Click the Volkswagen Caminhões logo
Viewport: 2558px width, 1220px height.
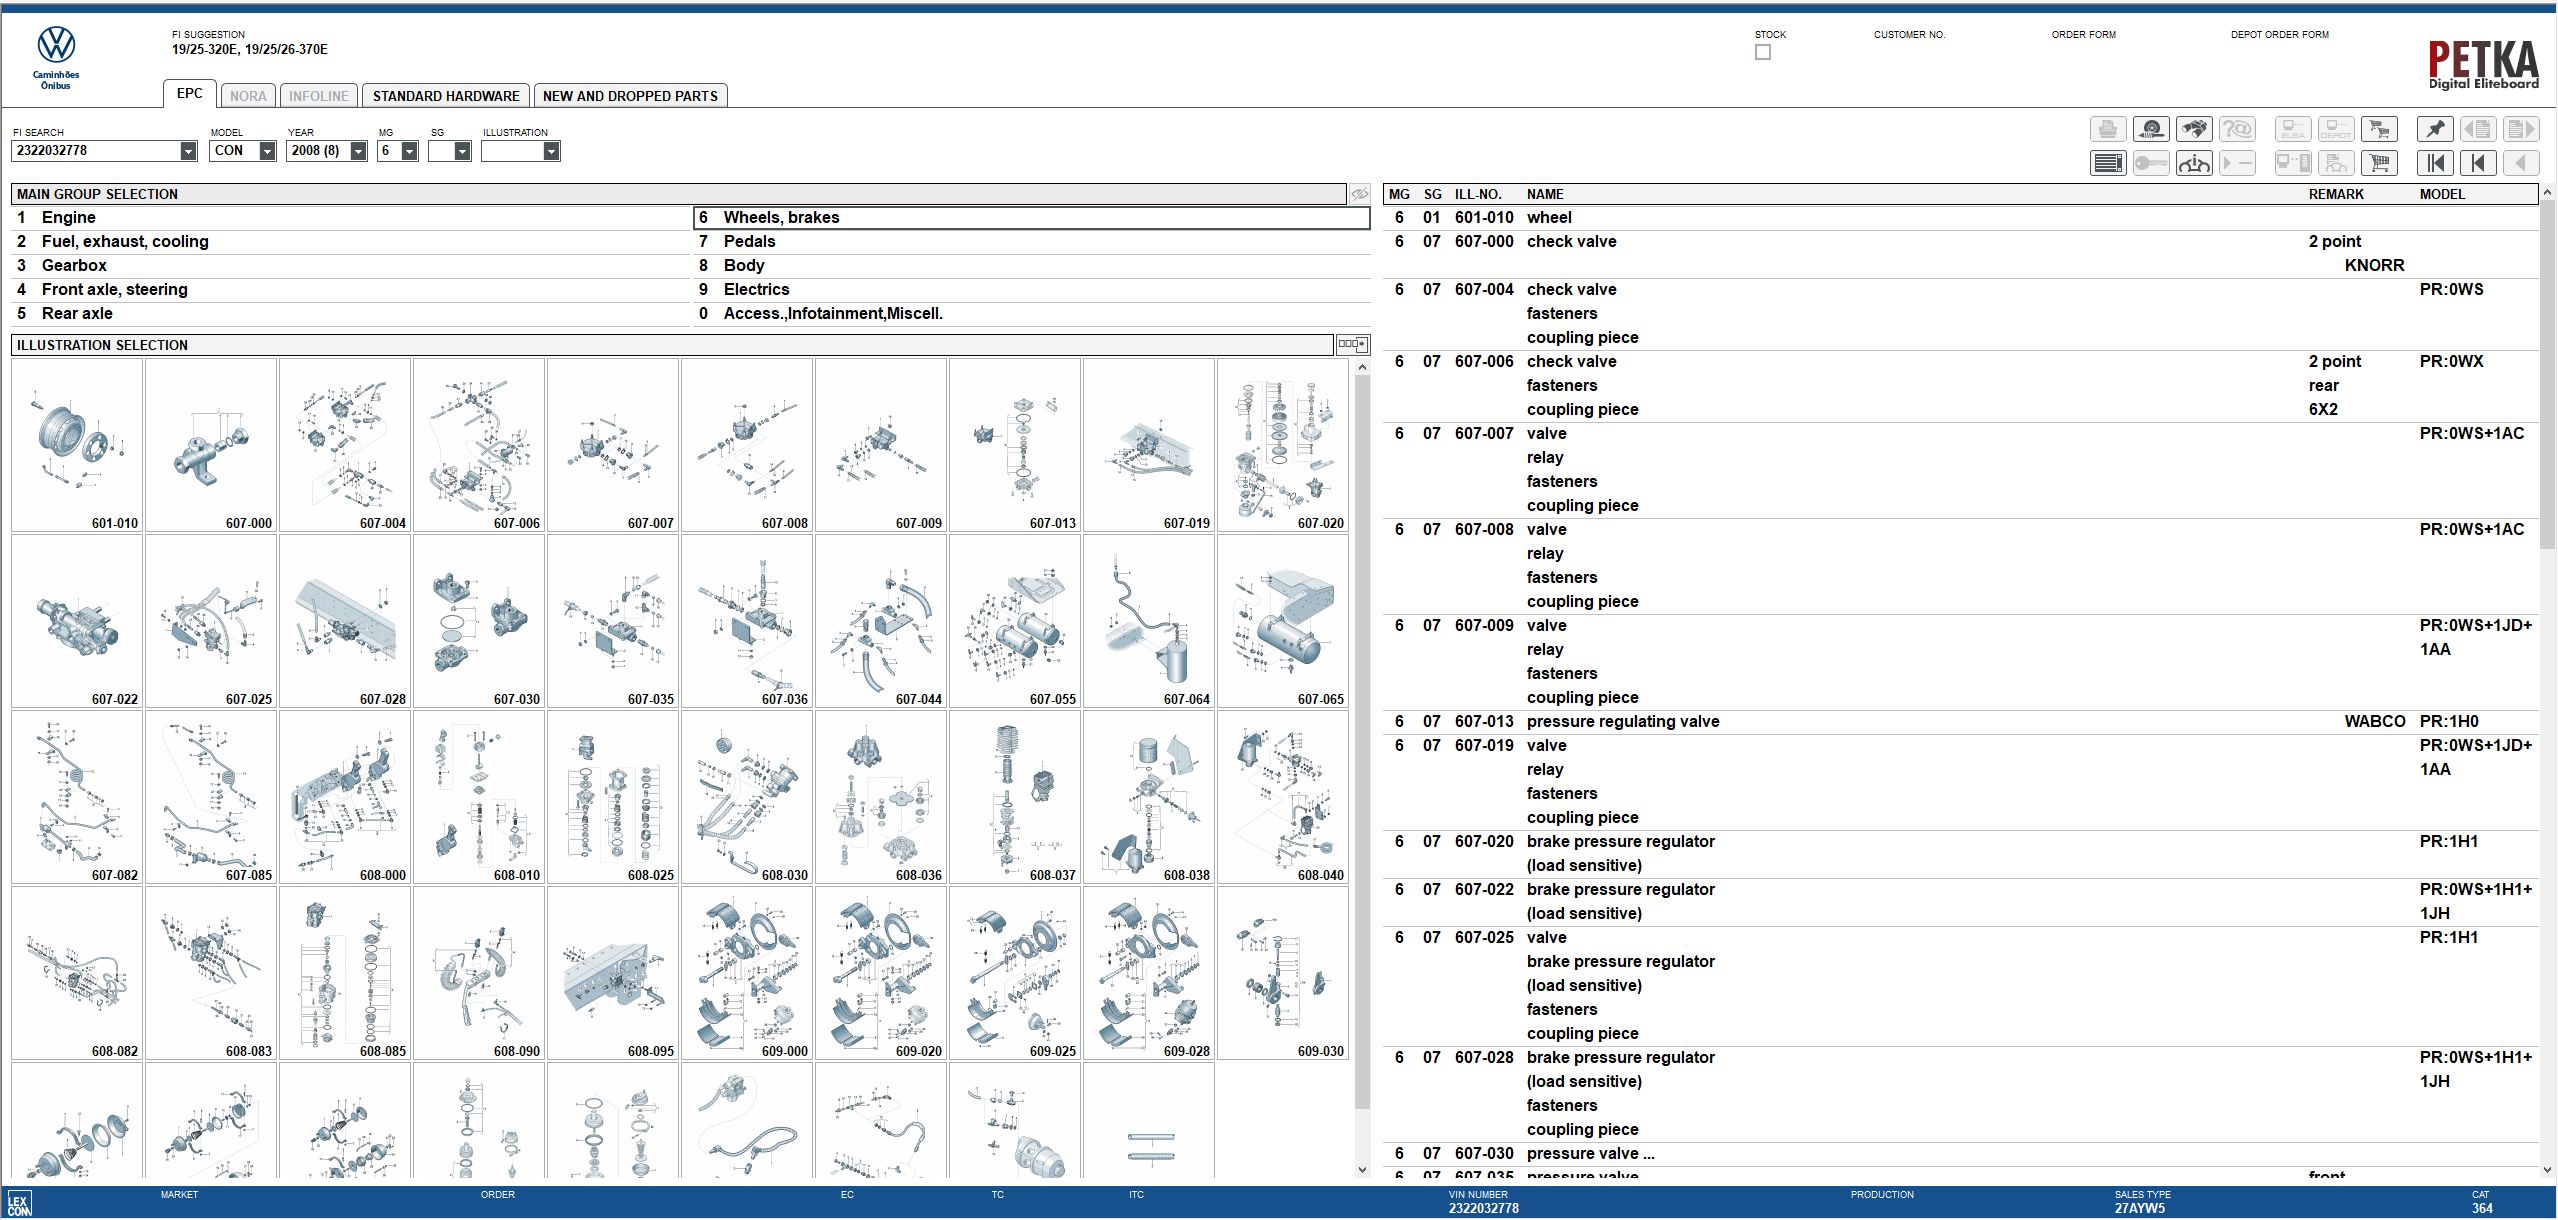[56, 58]
